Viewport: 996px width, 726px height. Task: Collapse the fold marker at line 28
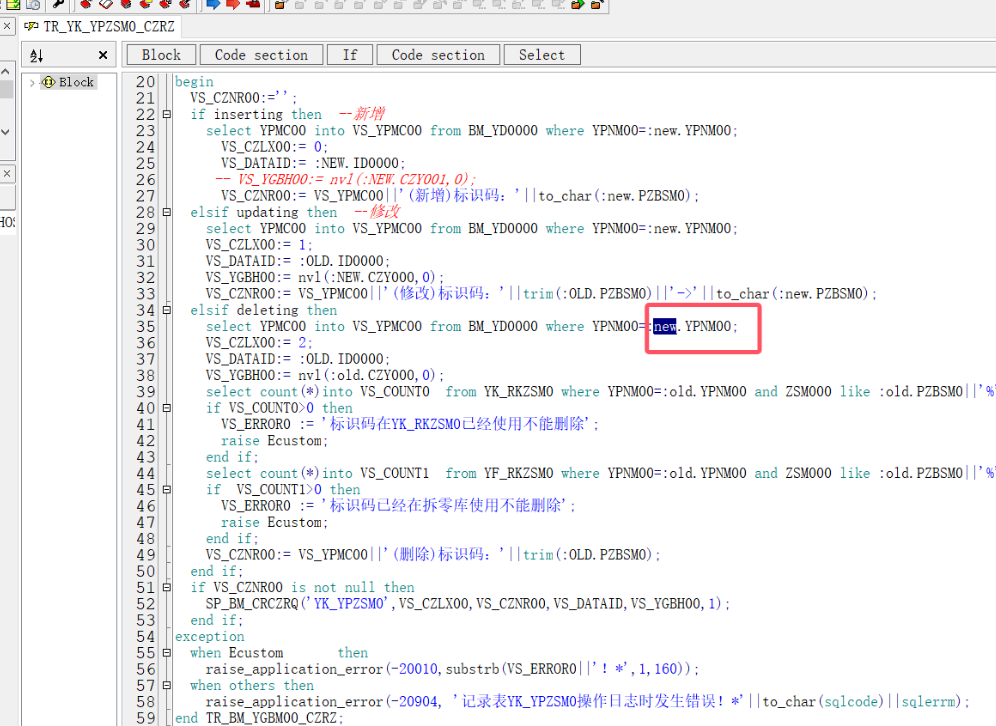166,213
